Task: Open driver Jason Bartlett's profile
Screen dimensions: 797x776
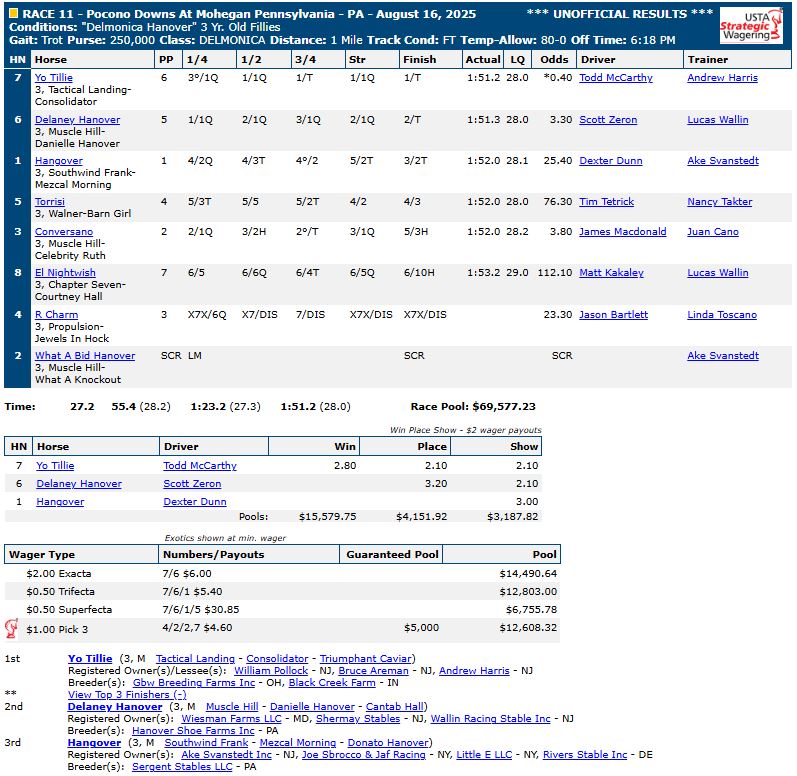Action: point(613,315)
